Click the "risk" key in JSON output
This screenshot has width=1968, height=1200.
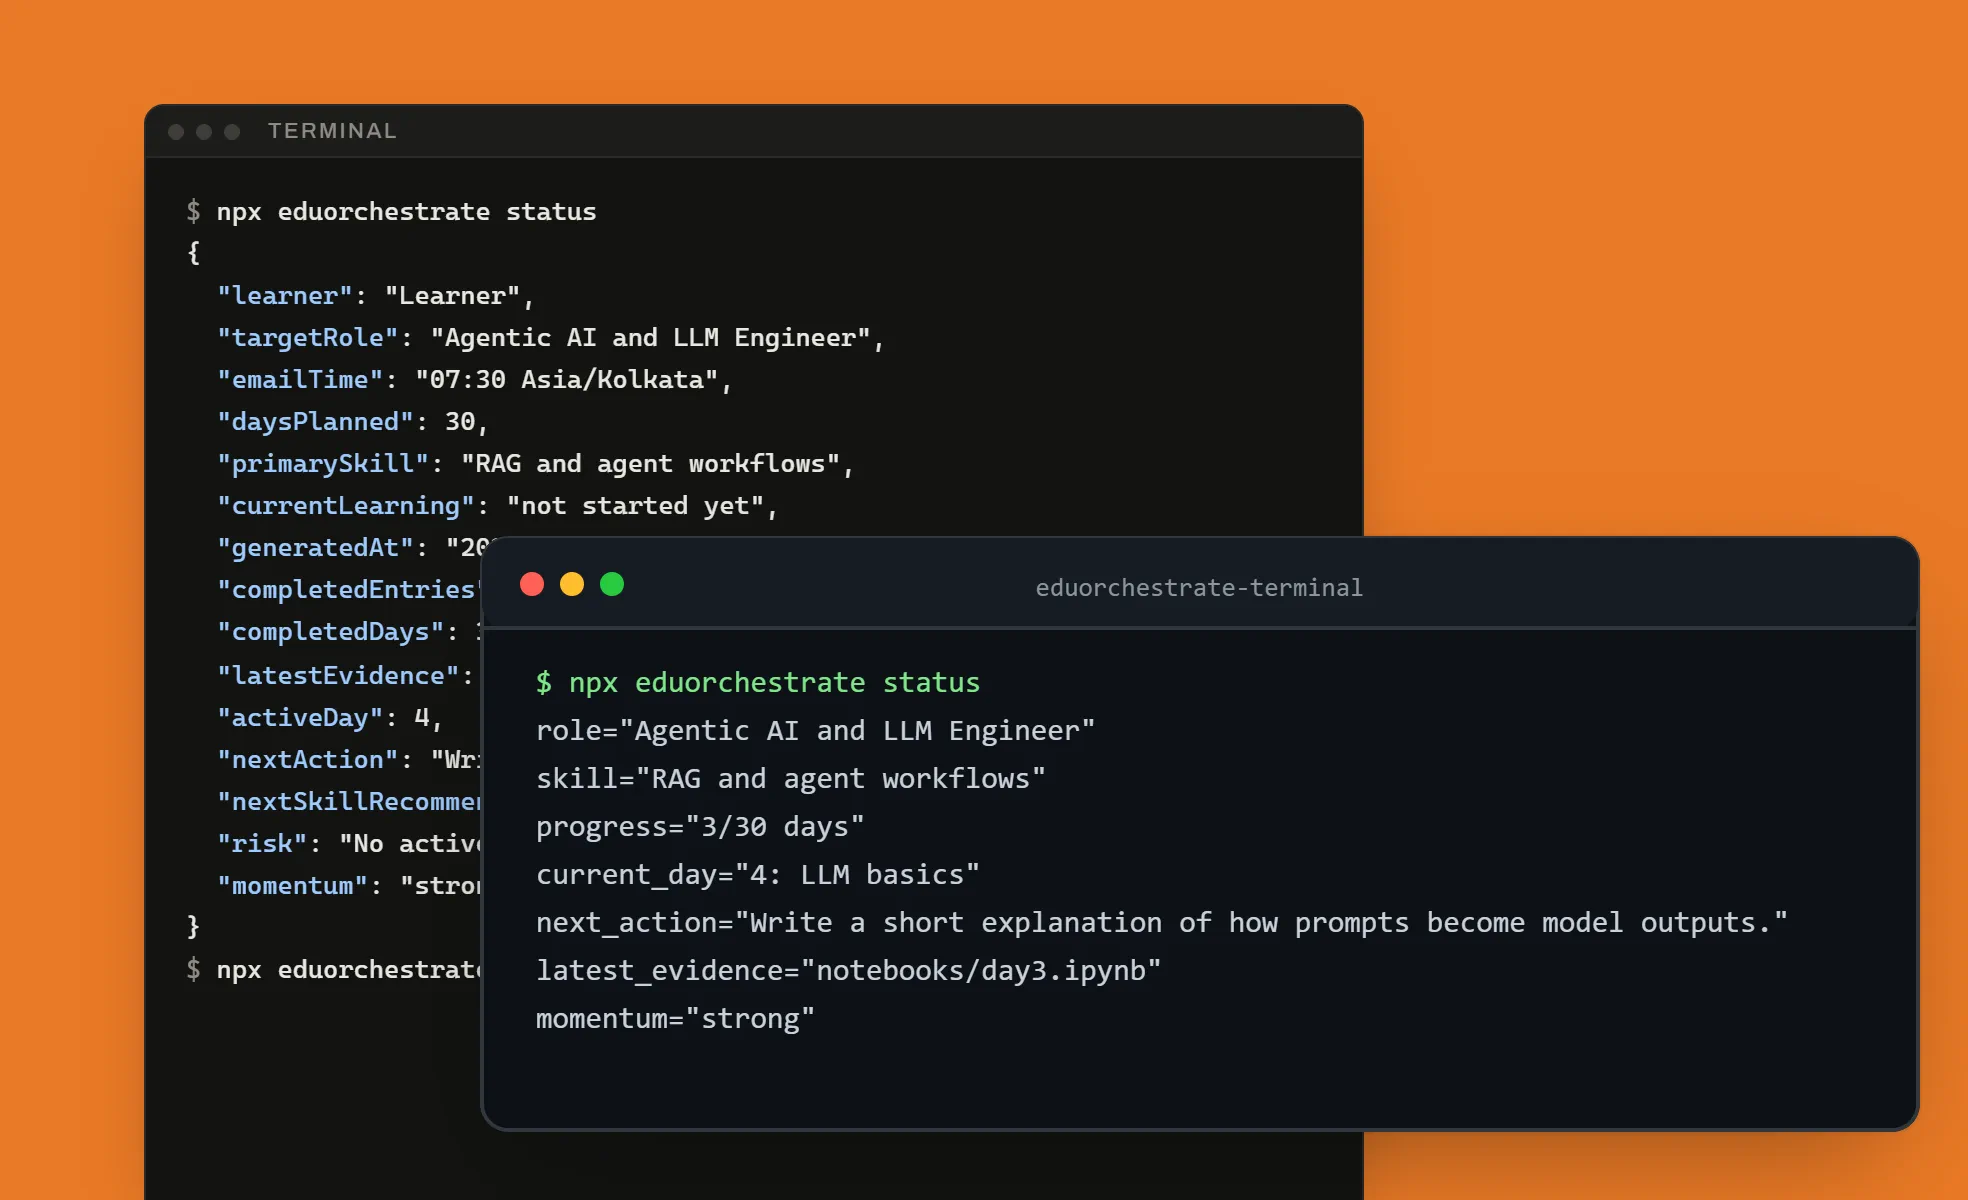(x=262, y=844)
